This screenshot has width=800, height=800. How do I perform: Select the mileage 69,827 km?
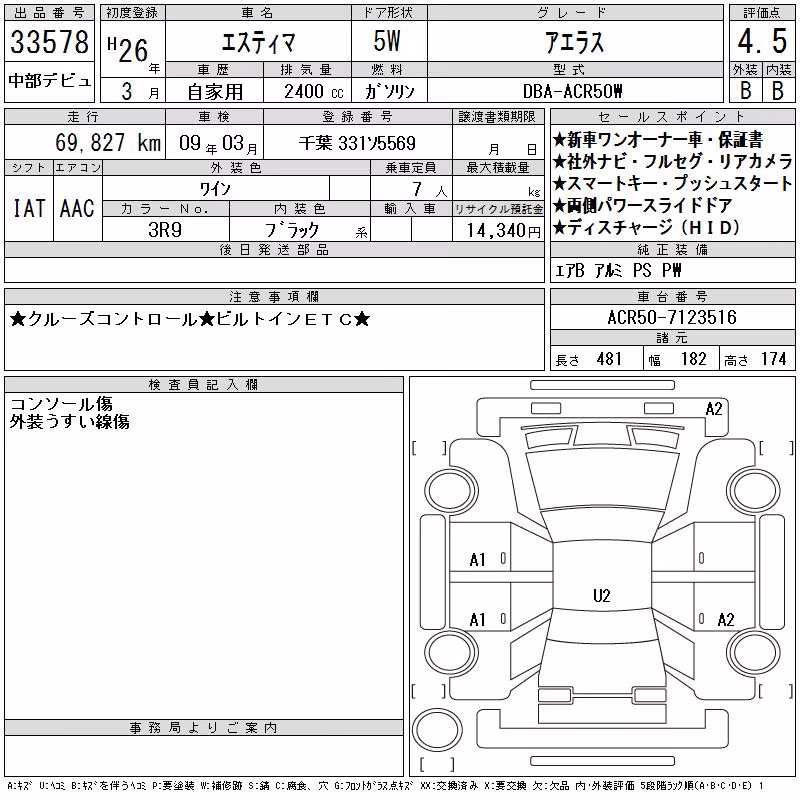pos(108,142)
